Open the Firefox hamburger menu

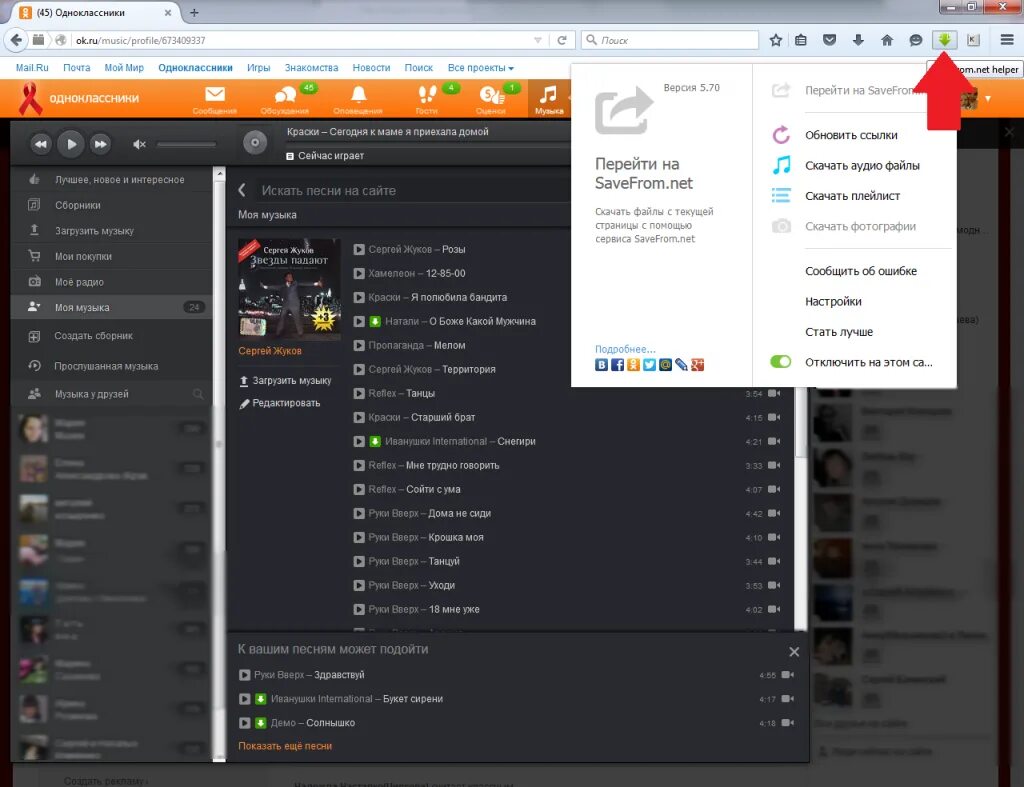tap(1007, 40)
